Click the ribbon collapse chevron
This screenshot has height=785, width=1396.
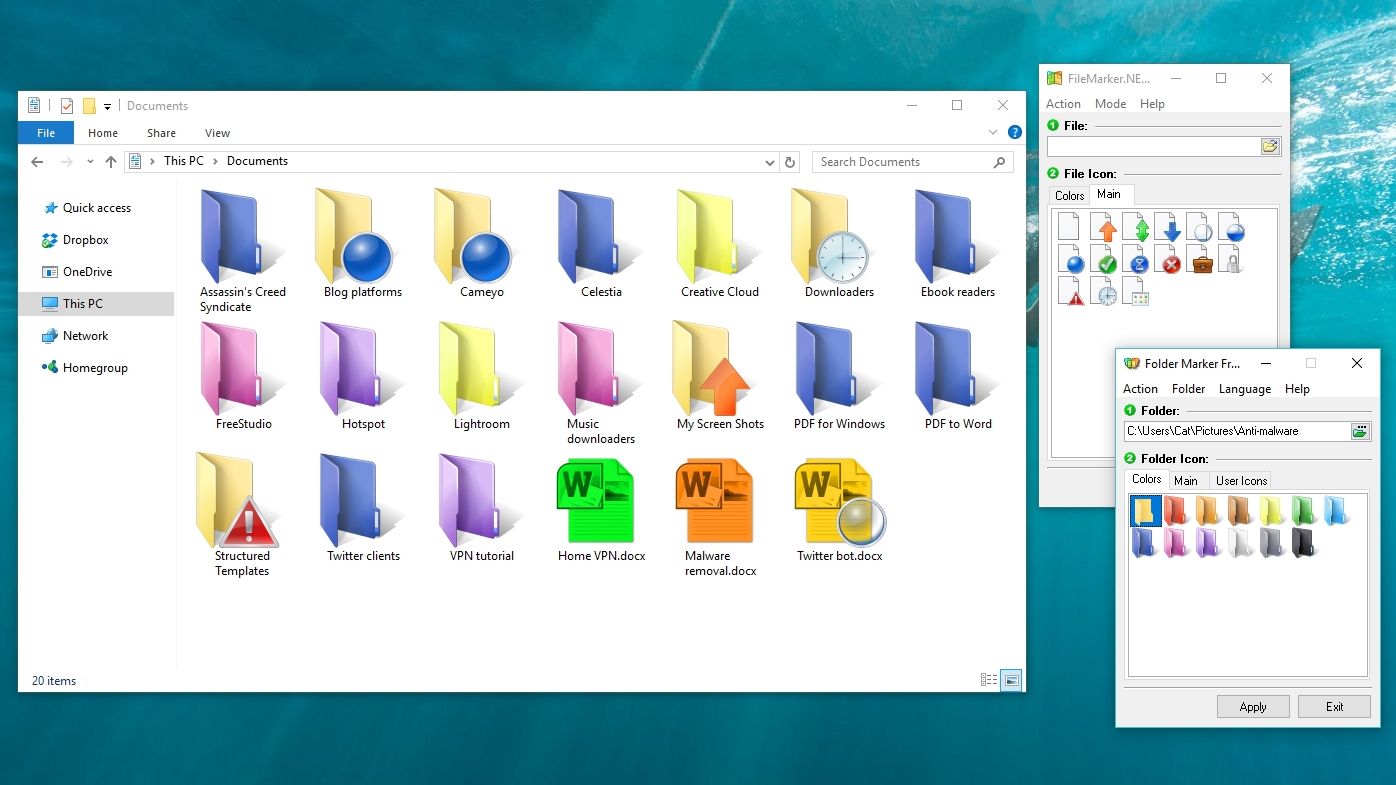(x=992, y=131)
